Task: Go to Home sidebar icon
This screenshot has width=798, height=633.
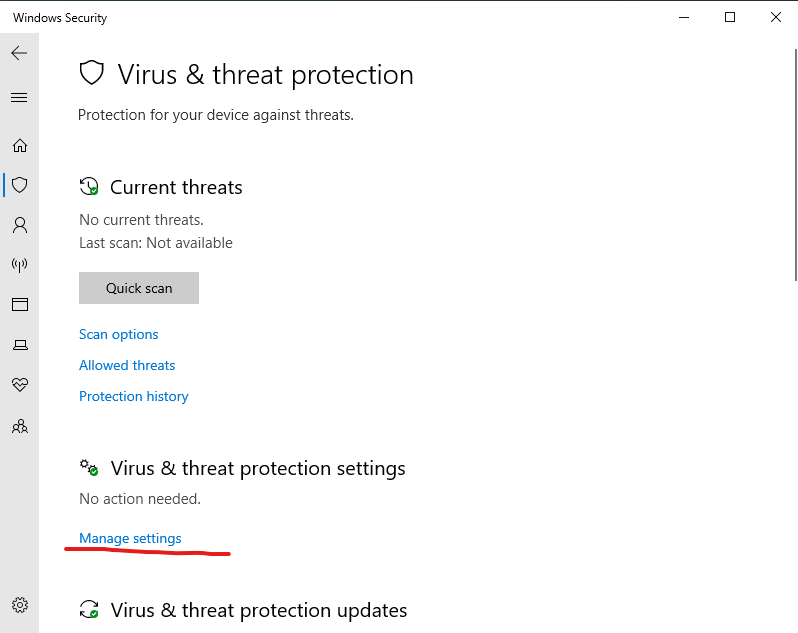Action: click(19, 145)
